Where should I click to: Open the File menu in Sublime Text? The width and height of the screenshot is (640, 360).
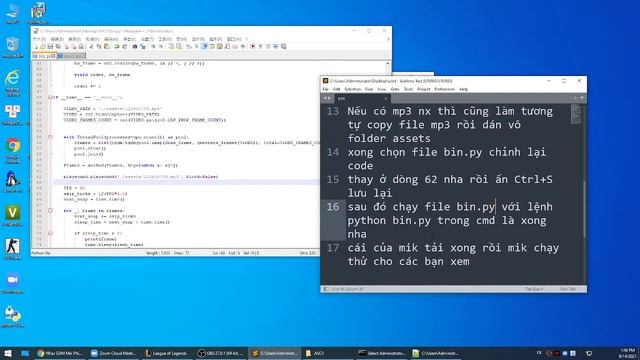[325, 89]
